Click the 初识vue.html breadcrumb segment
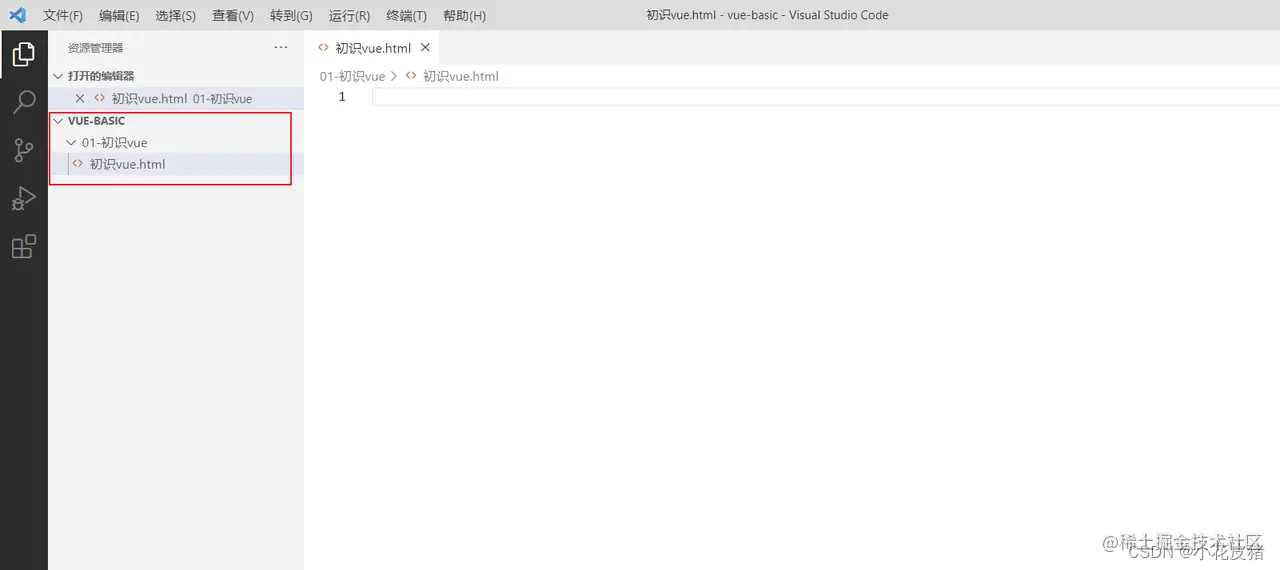The height and width of the screenshot is (570, 1280). [x=460, y=76]
